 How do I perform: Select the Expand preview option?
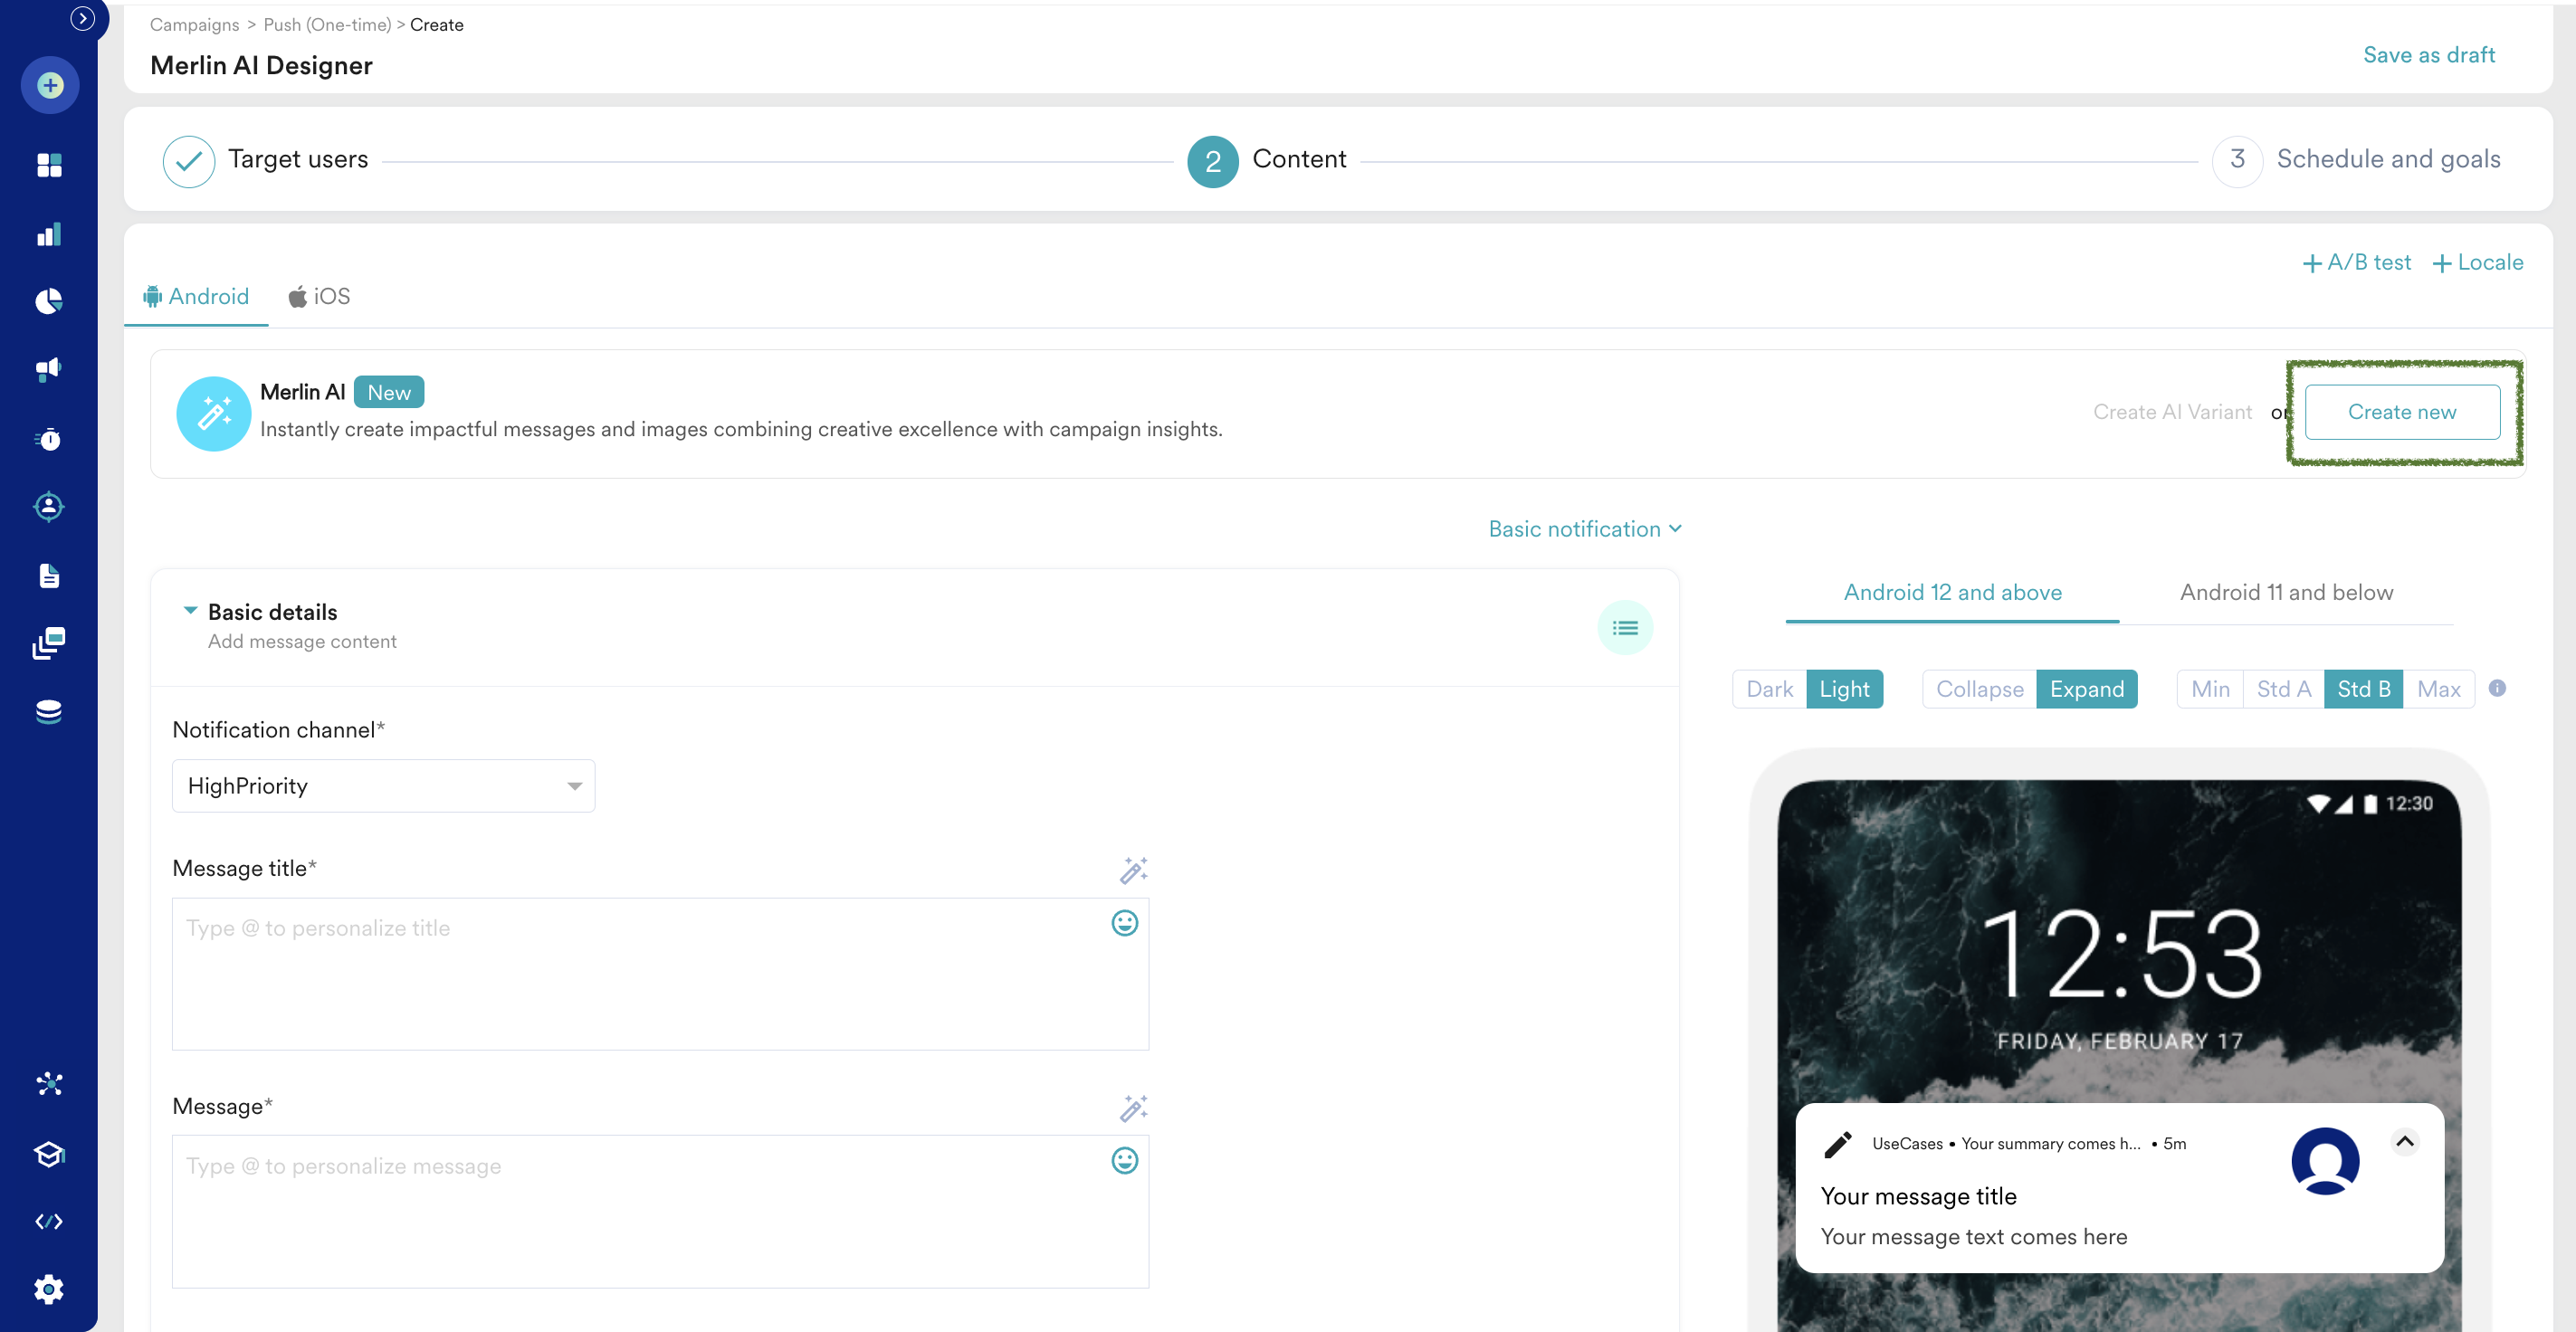(x=2087, y=689)
